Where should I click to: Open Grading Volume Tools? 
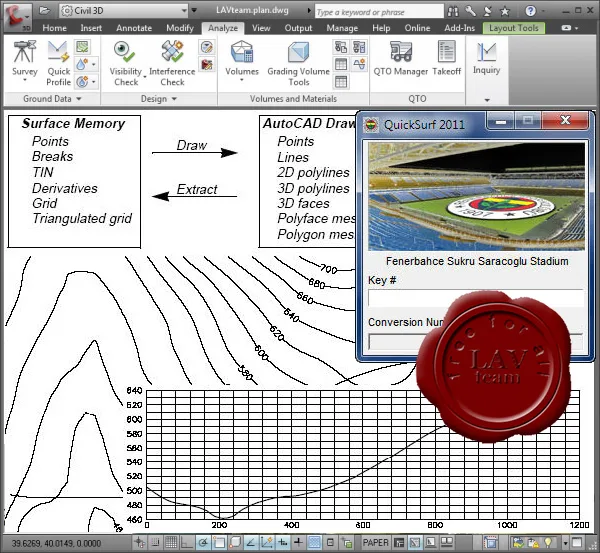tap(298, 63)
